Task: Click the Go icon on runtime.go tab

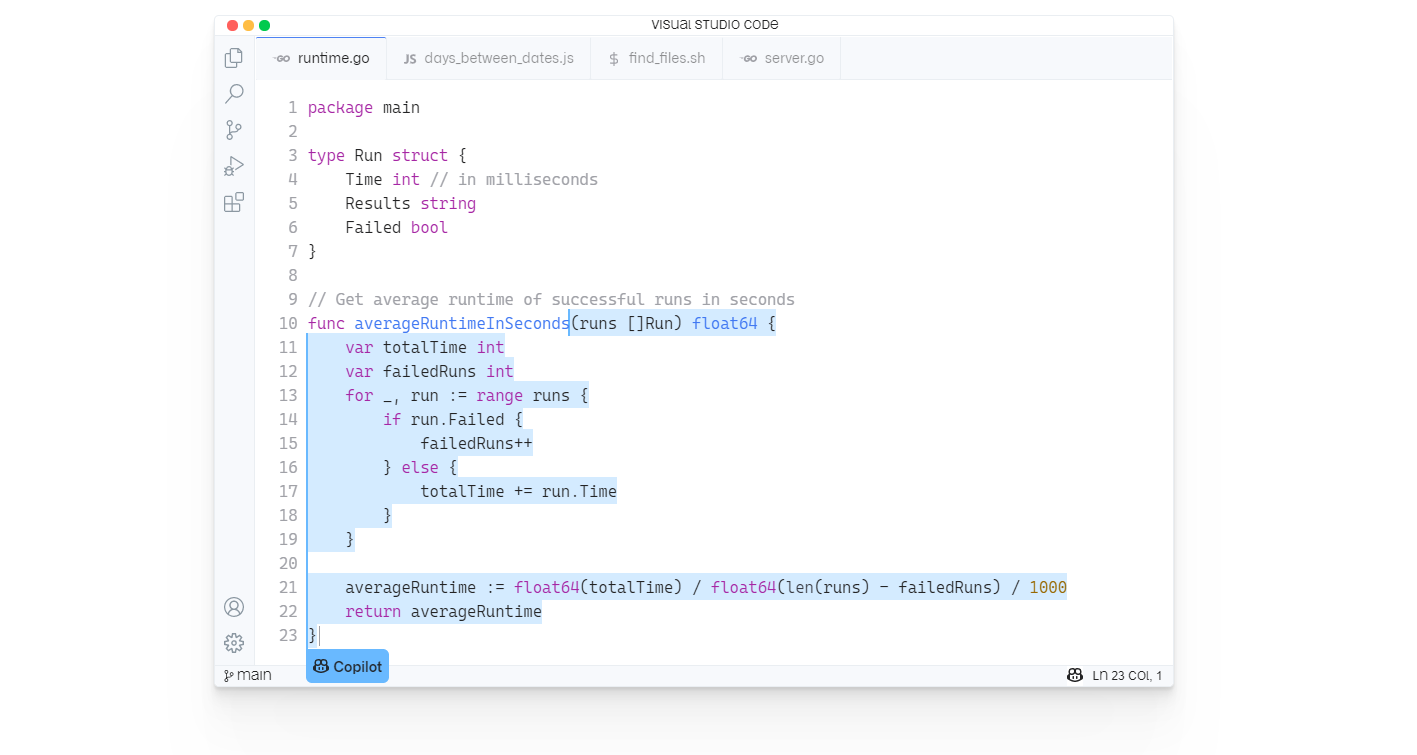Action: pos(283,57)
